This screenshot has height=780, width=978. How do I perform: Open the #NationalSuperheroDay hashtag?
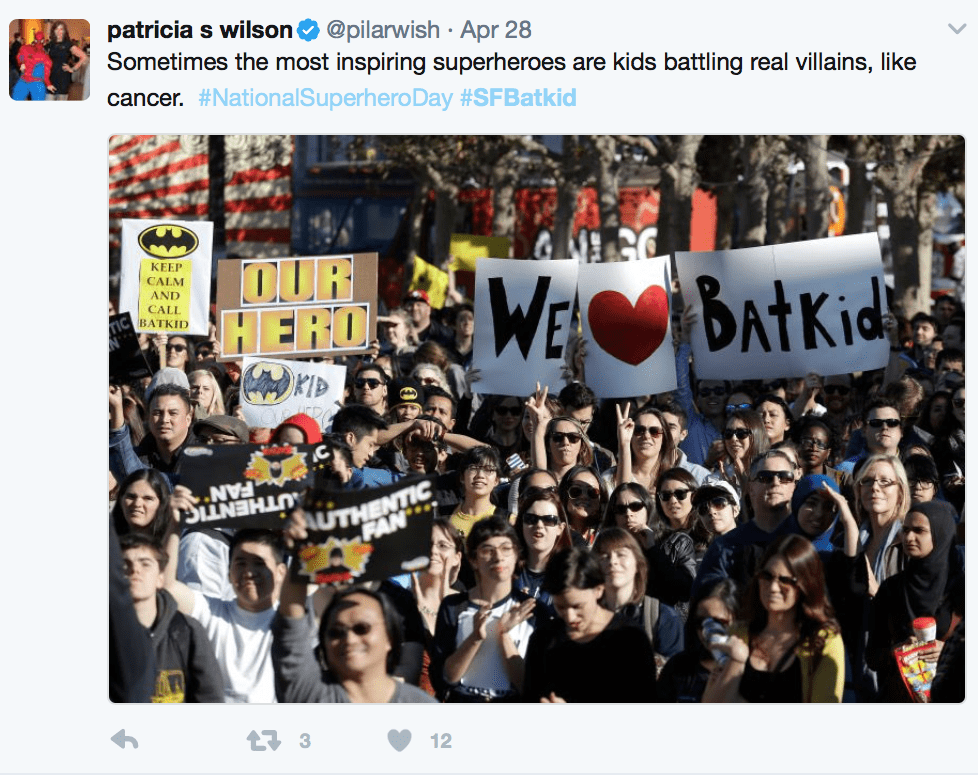coord(325,98)
